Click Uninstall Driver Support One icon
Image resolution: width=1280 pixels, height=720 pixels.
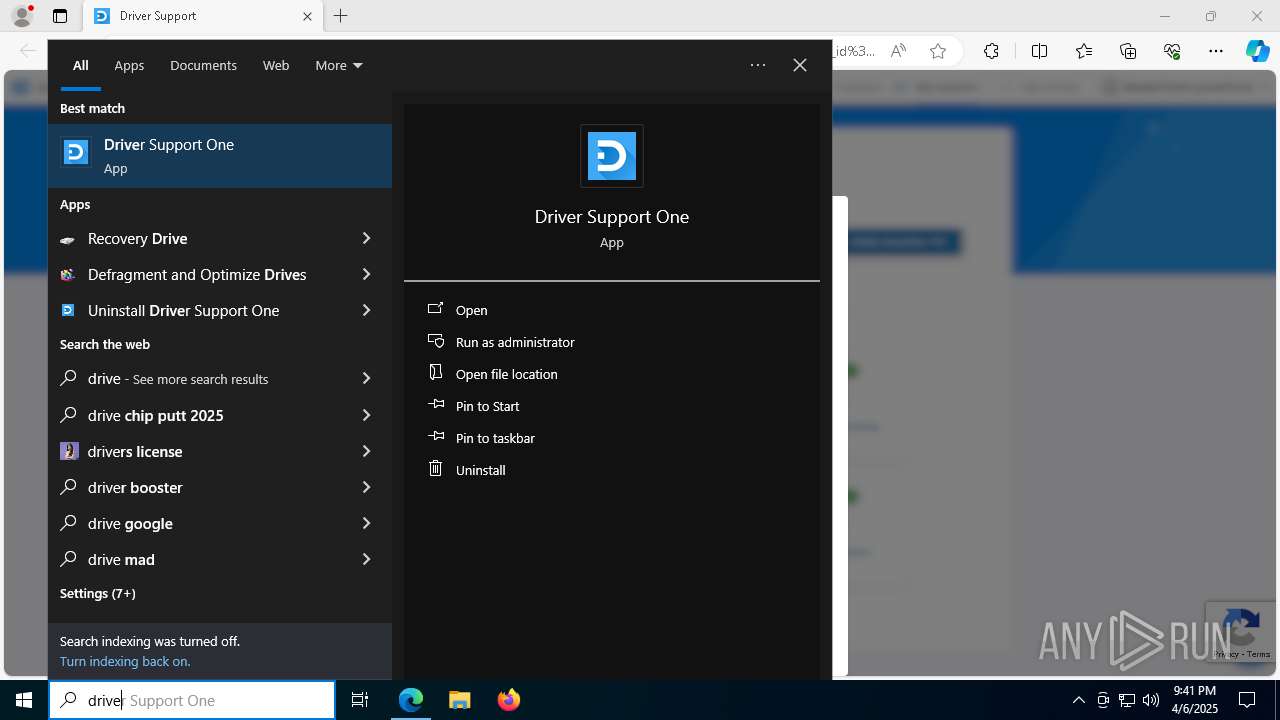[68, 311]
